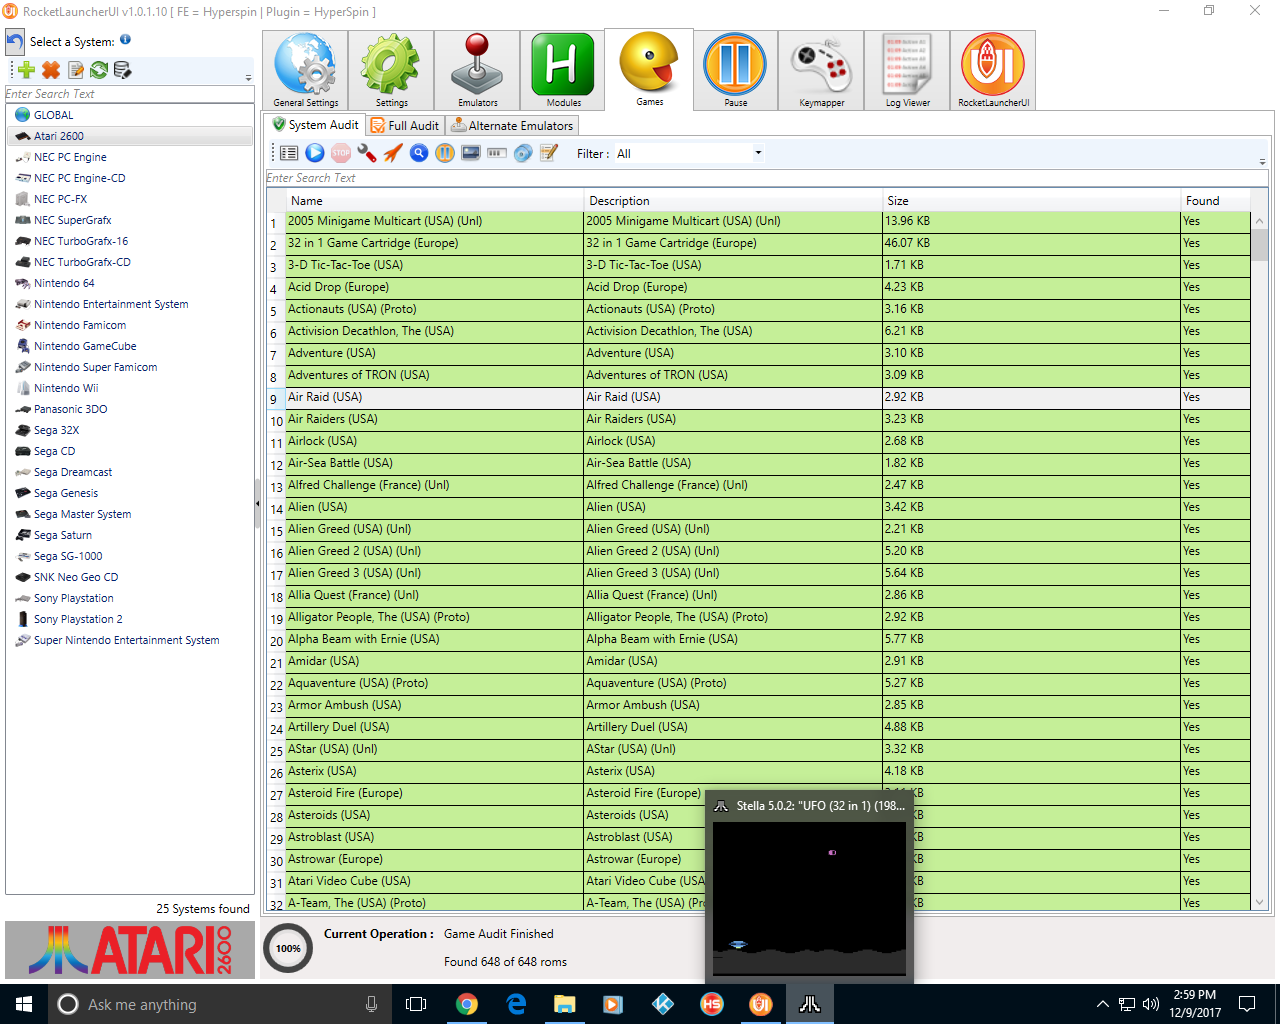This screenshot has height=1024, width=1280.
Task: Click the wrench tool icon
Action: [367, 153]
